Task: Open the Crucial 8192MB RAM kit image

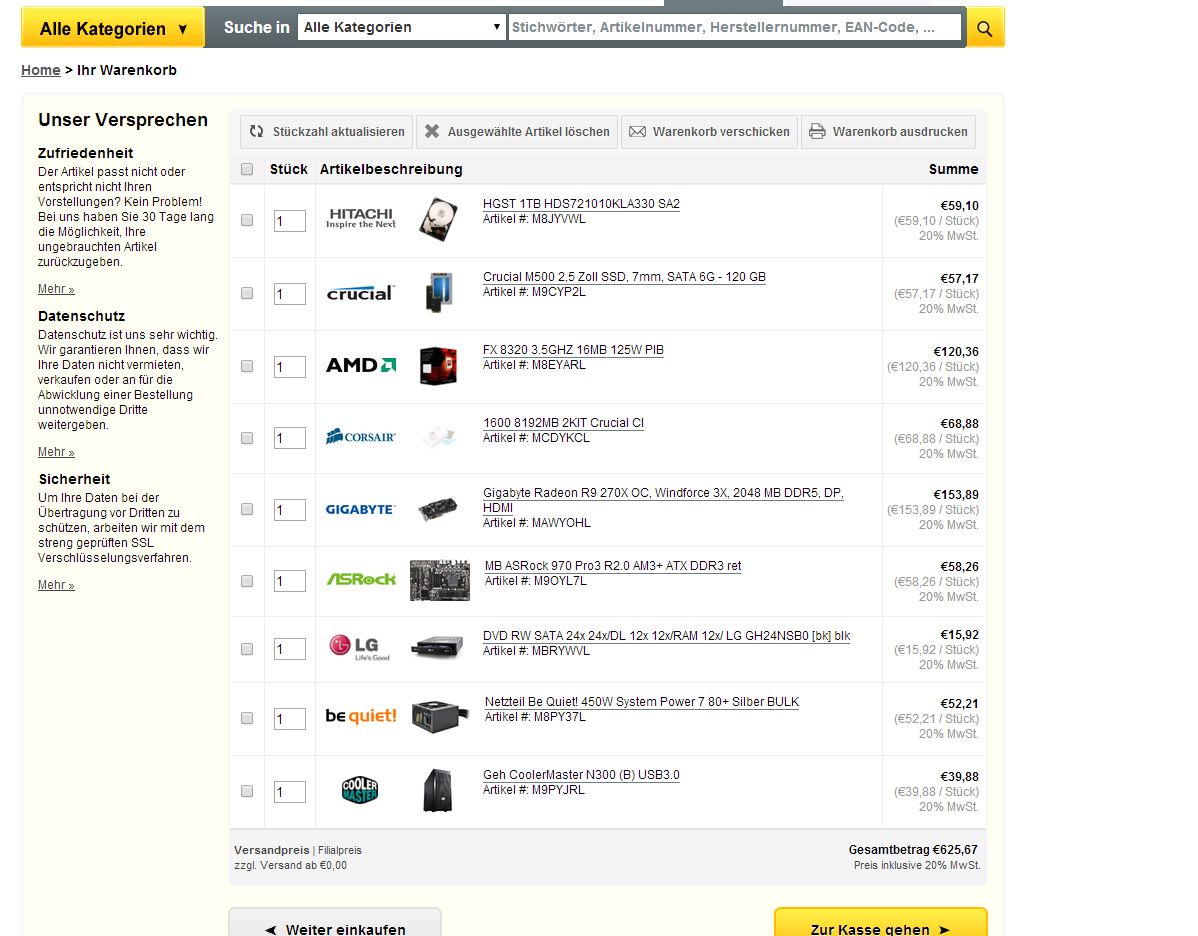Action: point(439,437)
